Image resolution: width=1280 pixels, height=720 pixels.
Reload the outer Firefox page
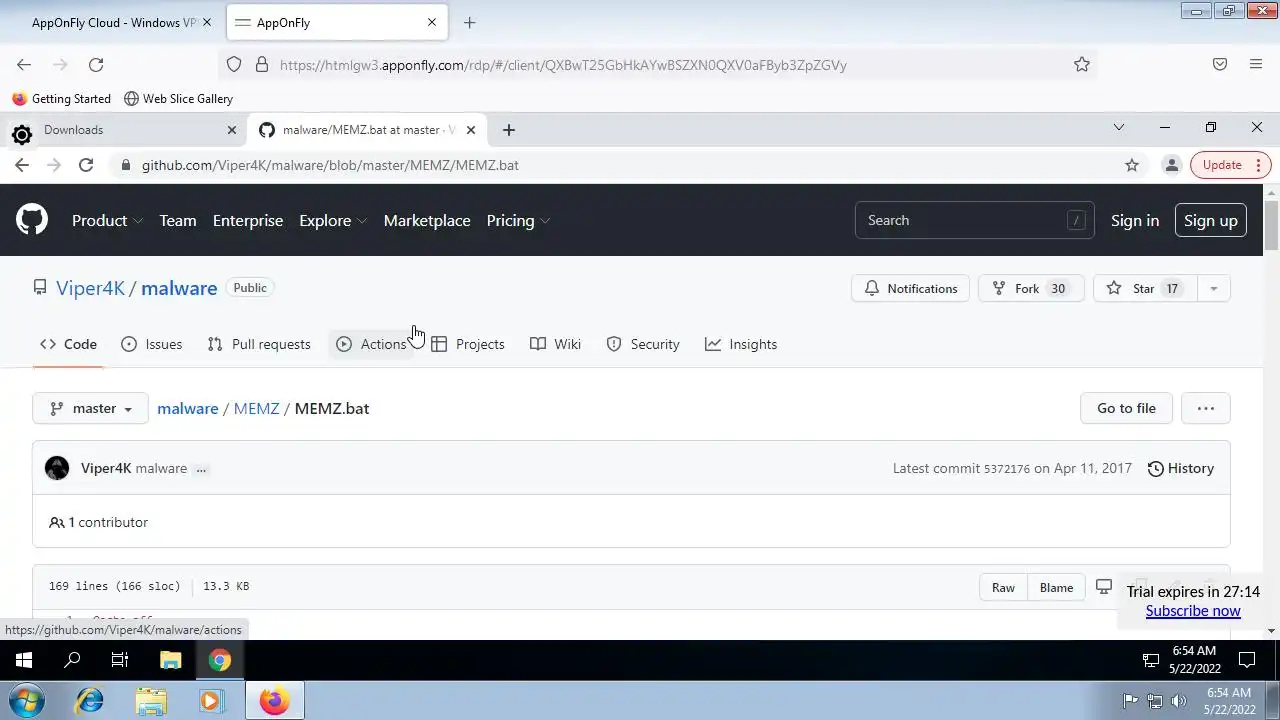tap(96, 65)
